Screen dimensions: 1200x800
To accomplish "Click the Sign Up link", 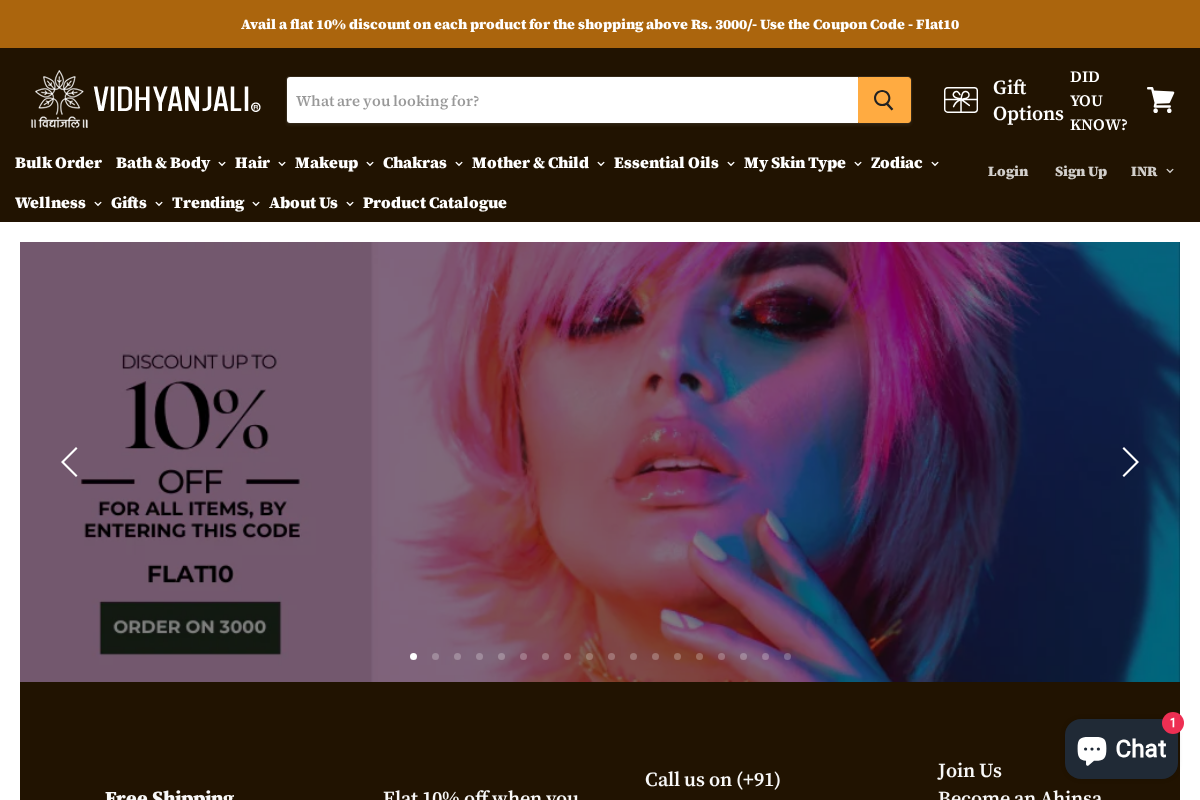I will click(1081, 171).
